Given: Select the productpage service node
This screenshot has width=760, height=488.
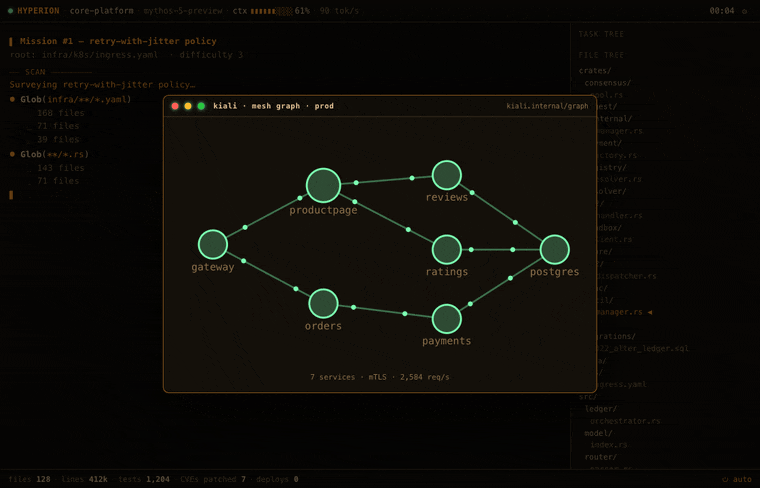Looking at the screenshot, I should pyautogui.click(x=323, y=185).
